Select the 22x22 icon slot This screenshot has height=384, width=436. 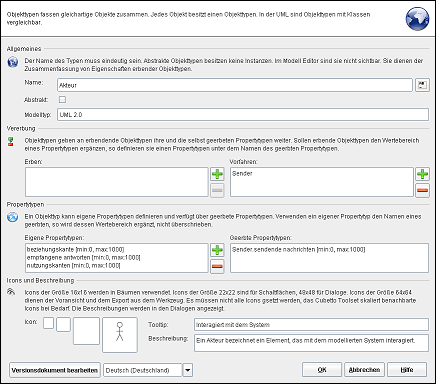pos(63,324)
